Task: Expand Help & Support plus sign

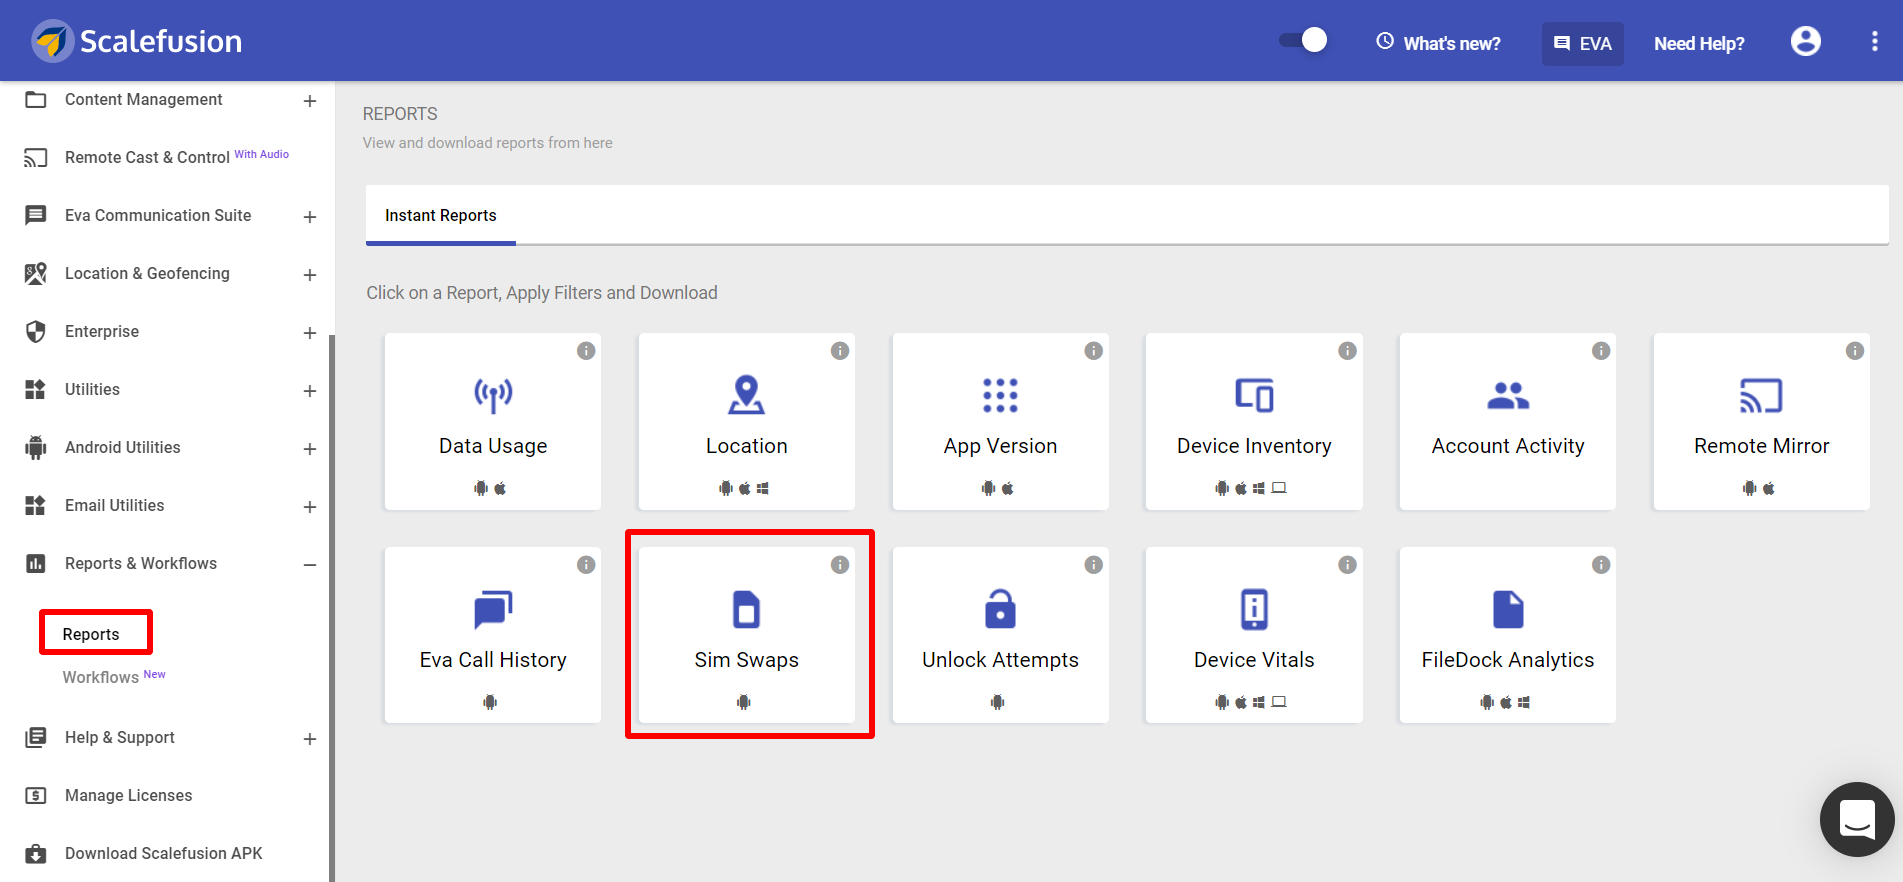Action: pyautogui.click(x=310, y=739)
